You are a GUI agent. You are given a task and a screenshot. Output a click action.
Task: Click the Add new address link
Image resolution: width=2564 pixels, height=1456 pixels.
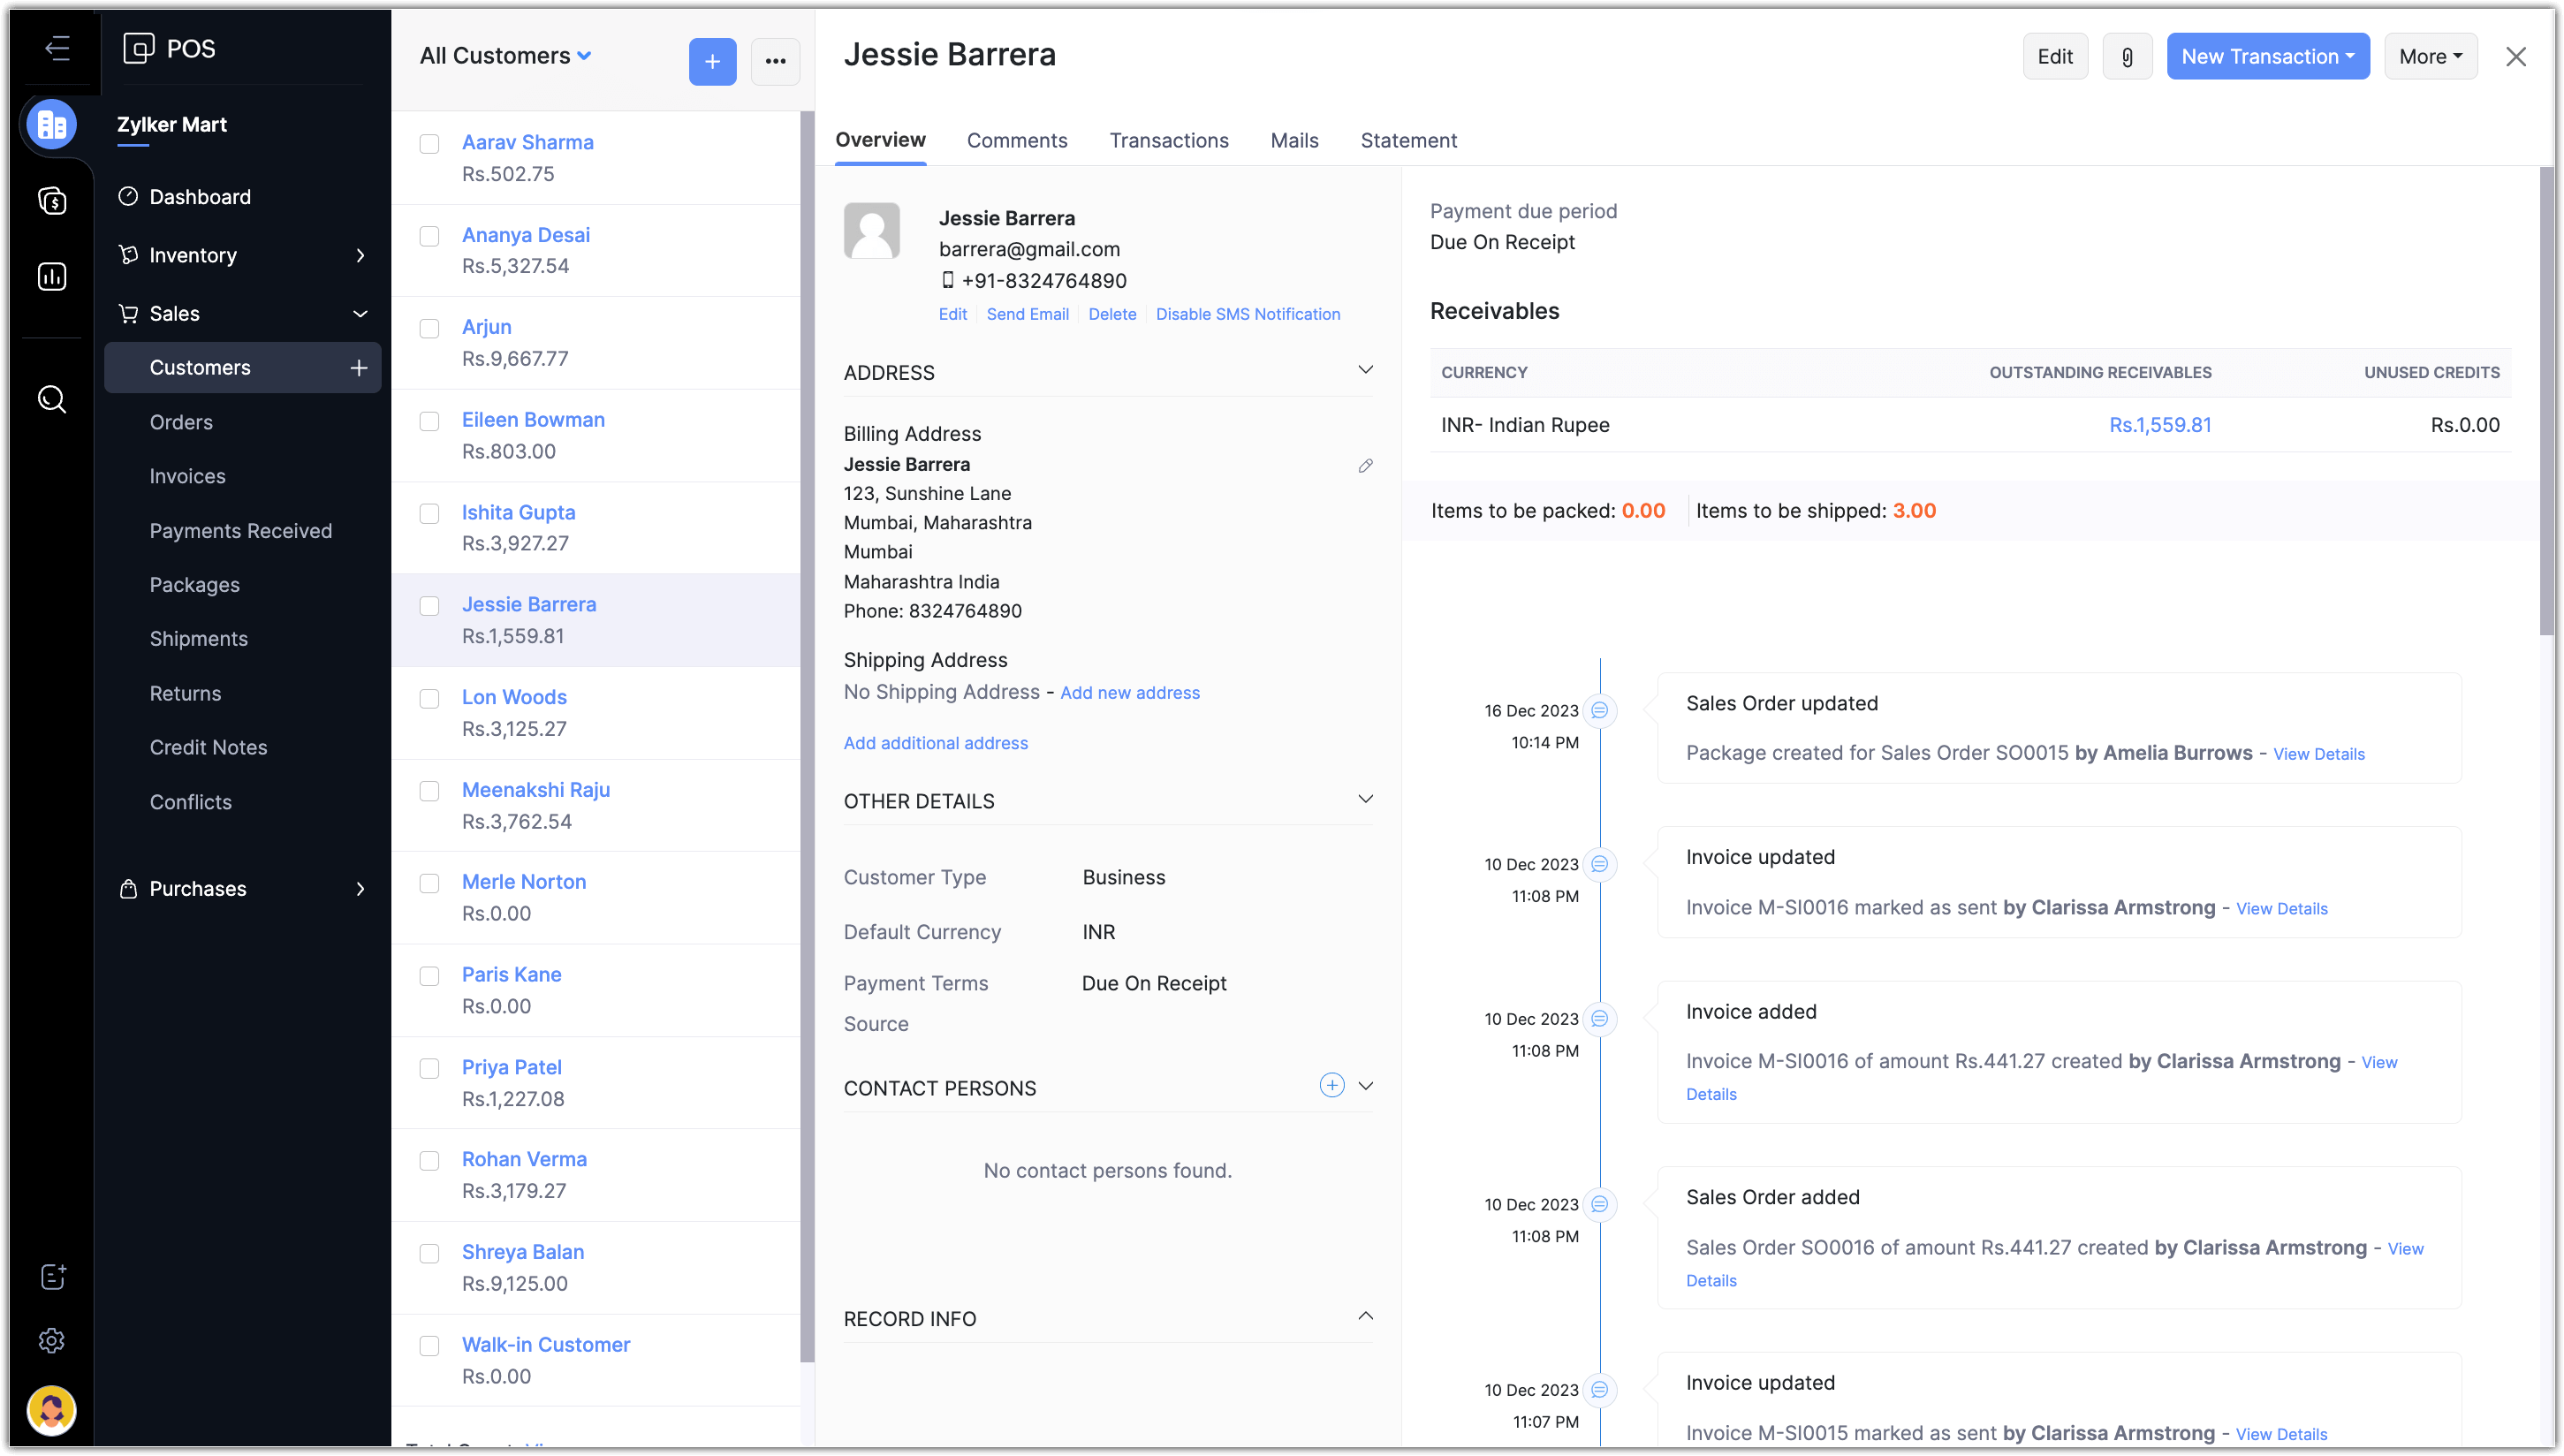pyautogui.click(x=1129, y=693)
